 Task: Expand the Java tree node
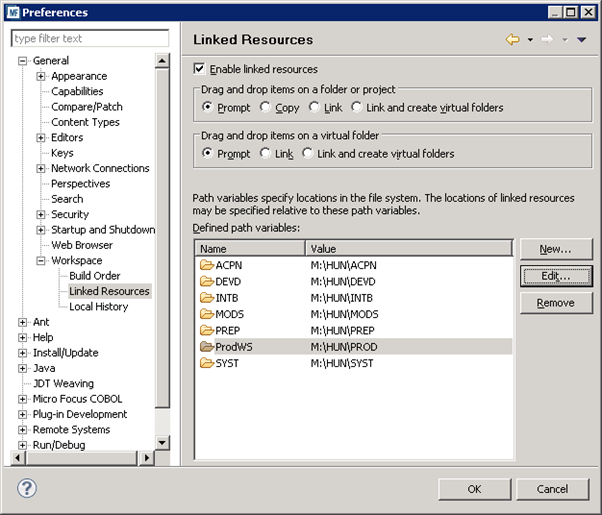[x=23, y=368]
